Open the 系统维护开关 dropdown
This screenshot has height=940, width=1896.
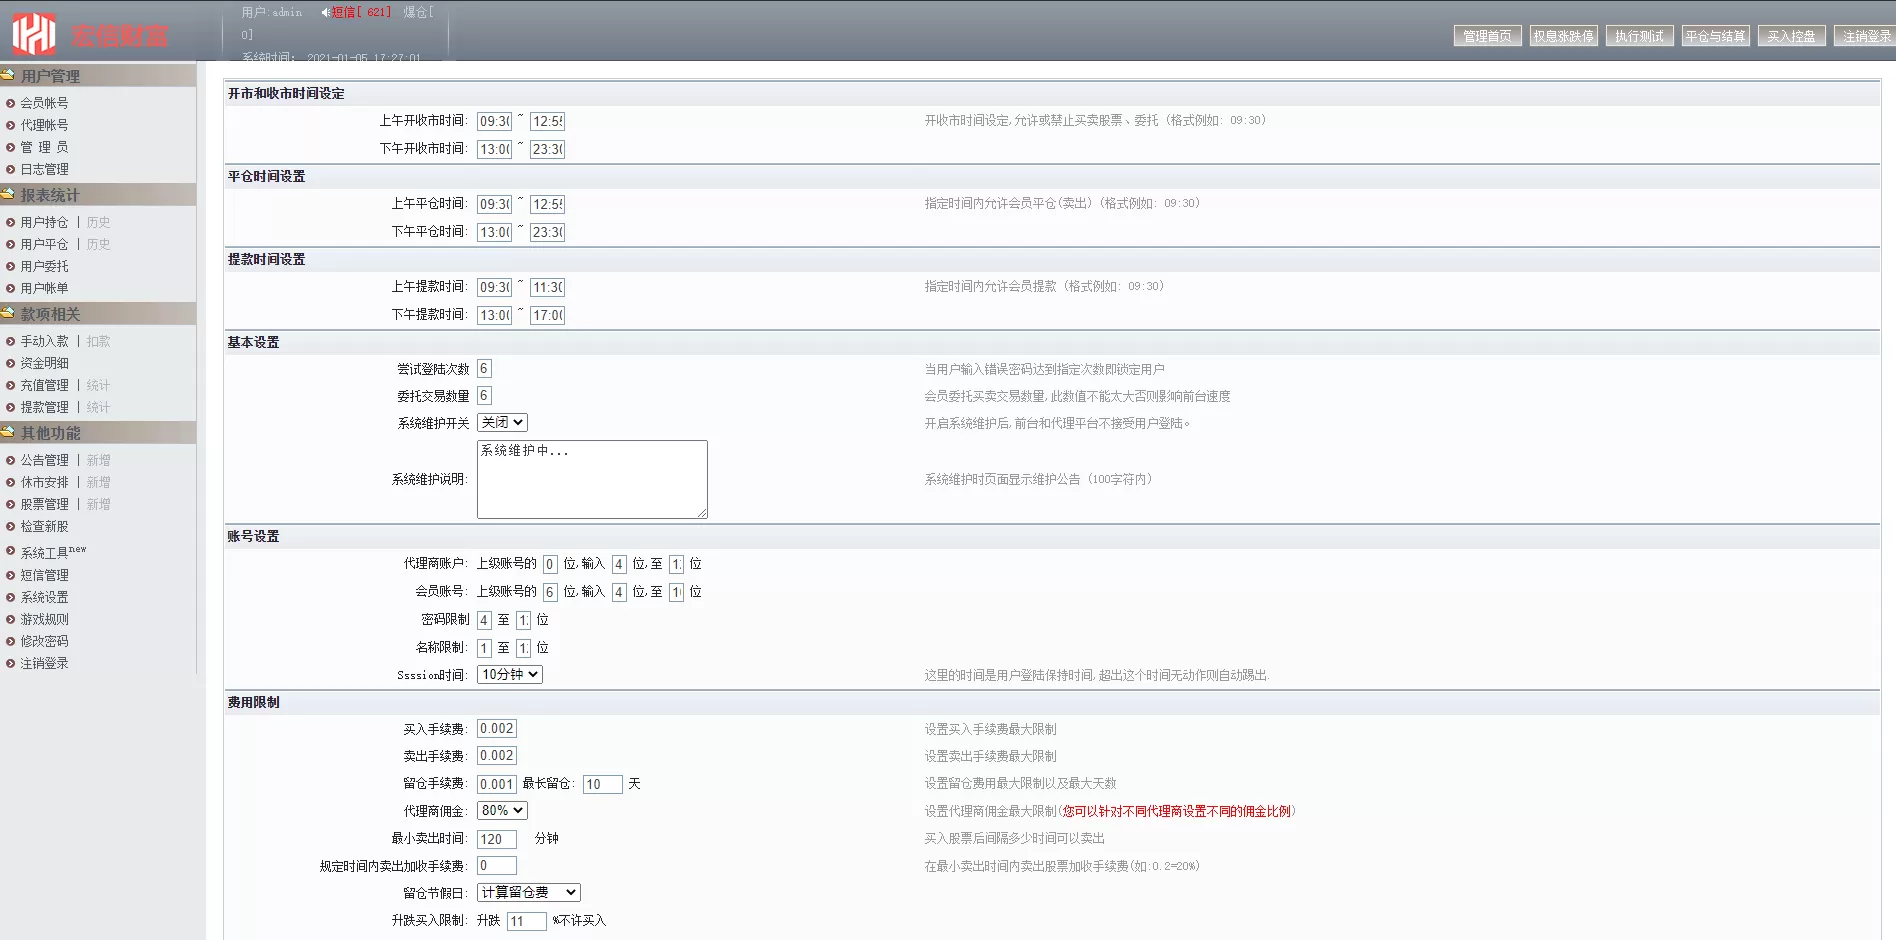pos(502,422)
